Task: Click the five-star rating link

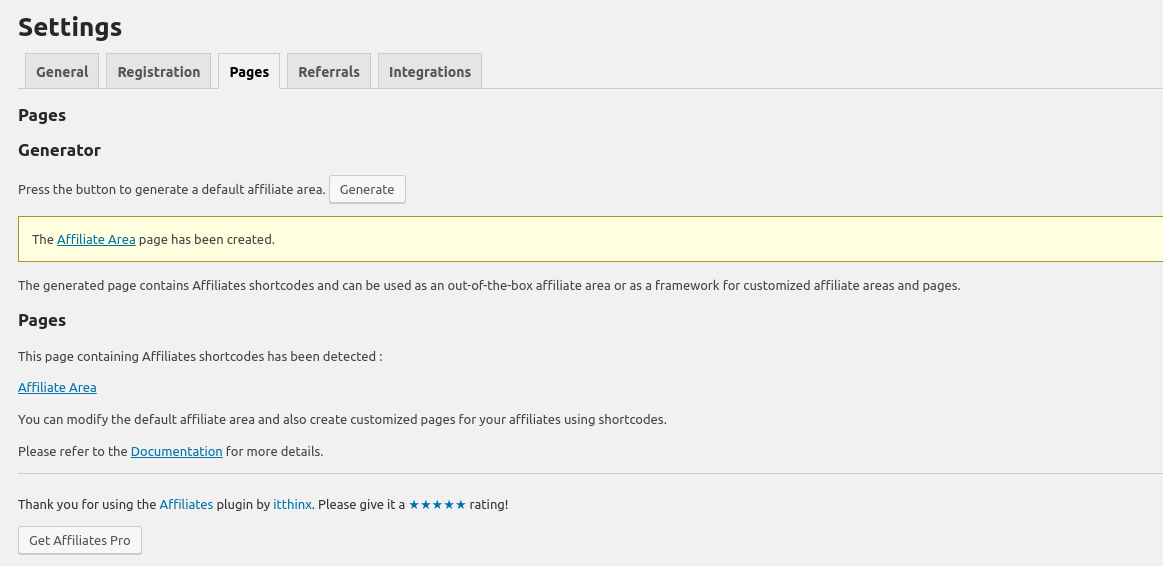Action: (x=438, y=504)
